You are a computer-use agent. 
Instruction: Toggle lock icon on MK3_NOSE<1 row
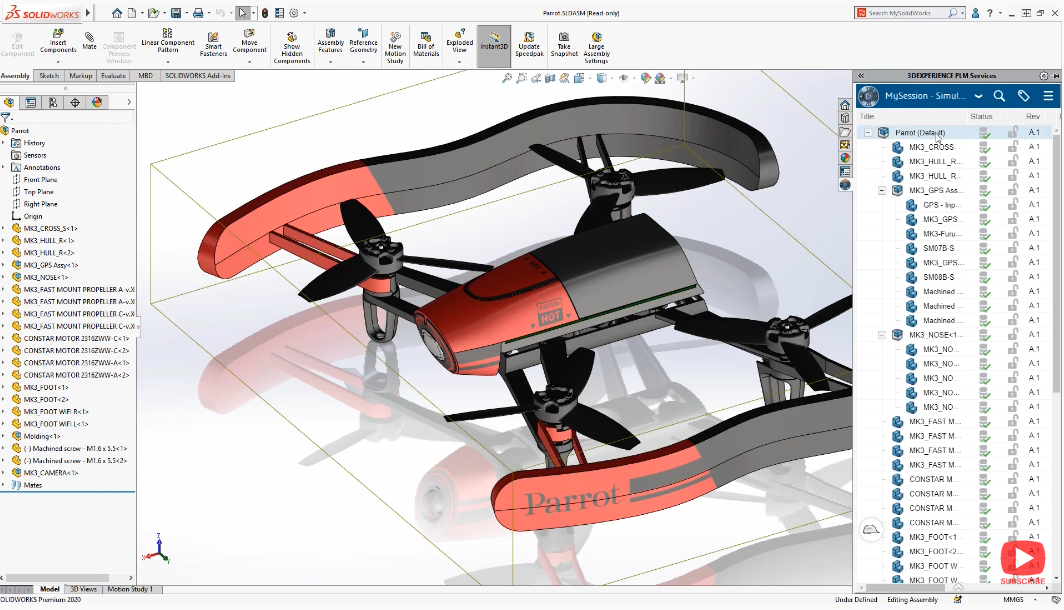coord(1013,335)
